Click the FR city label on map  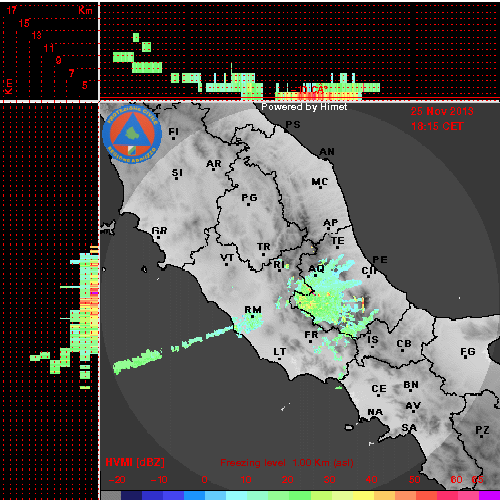point(311,334)
